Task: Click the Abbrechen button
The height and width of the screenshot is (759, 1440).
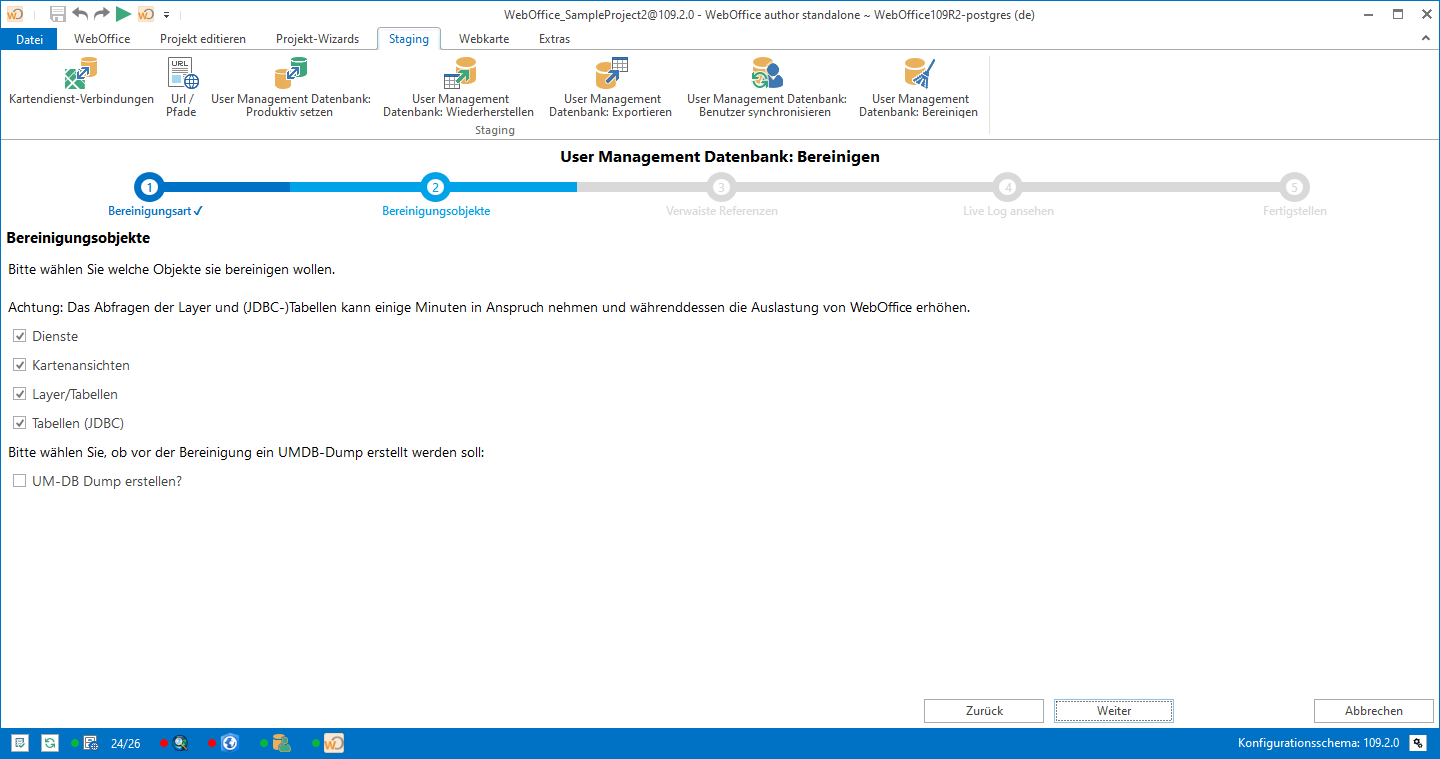Action: pyautogui.click(x=1373, y=711)
